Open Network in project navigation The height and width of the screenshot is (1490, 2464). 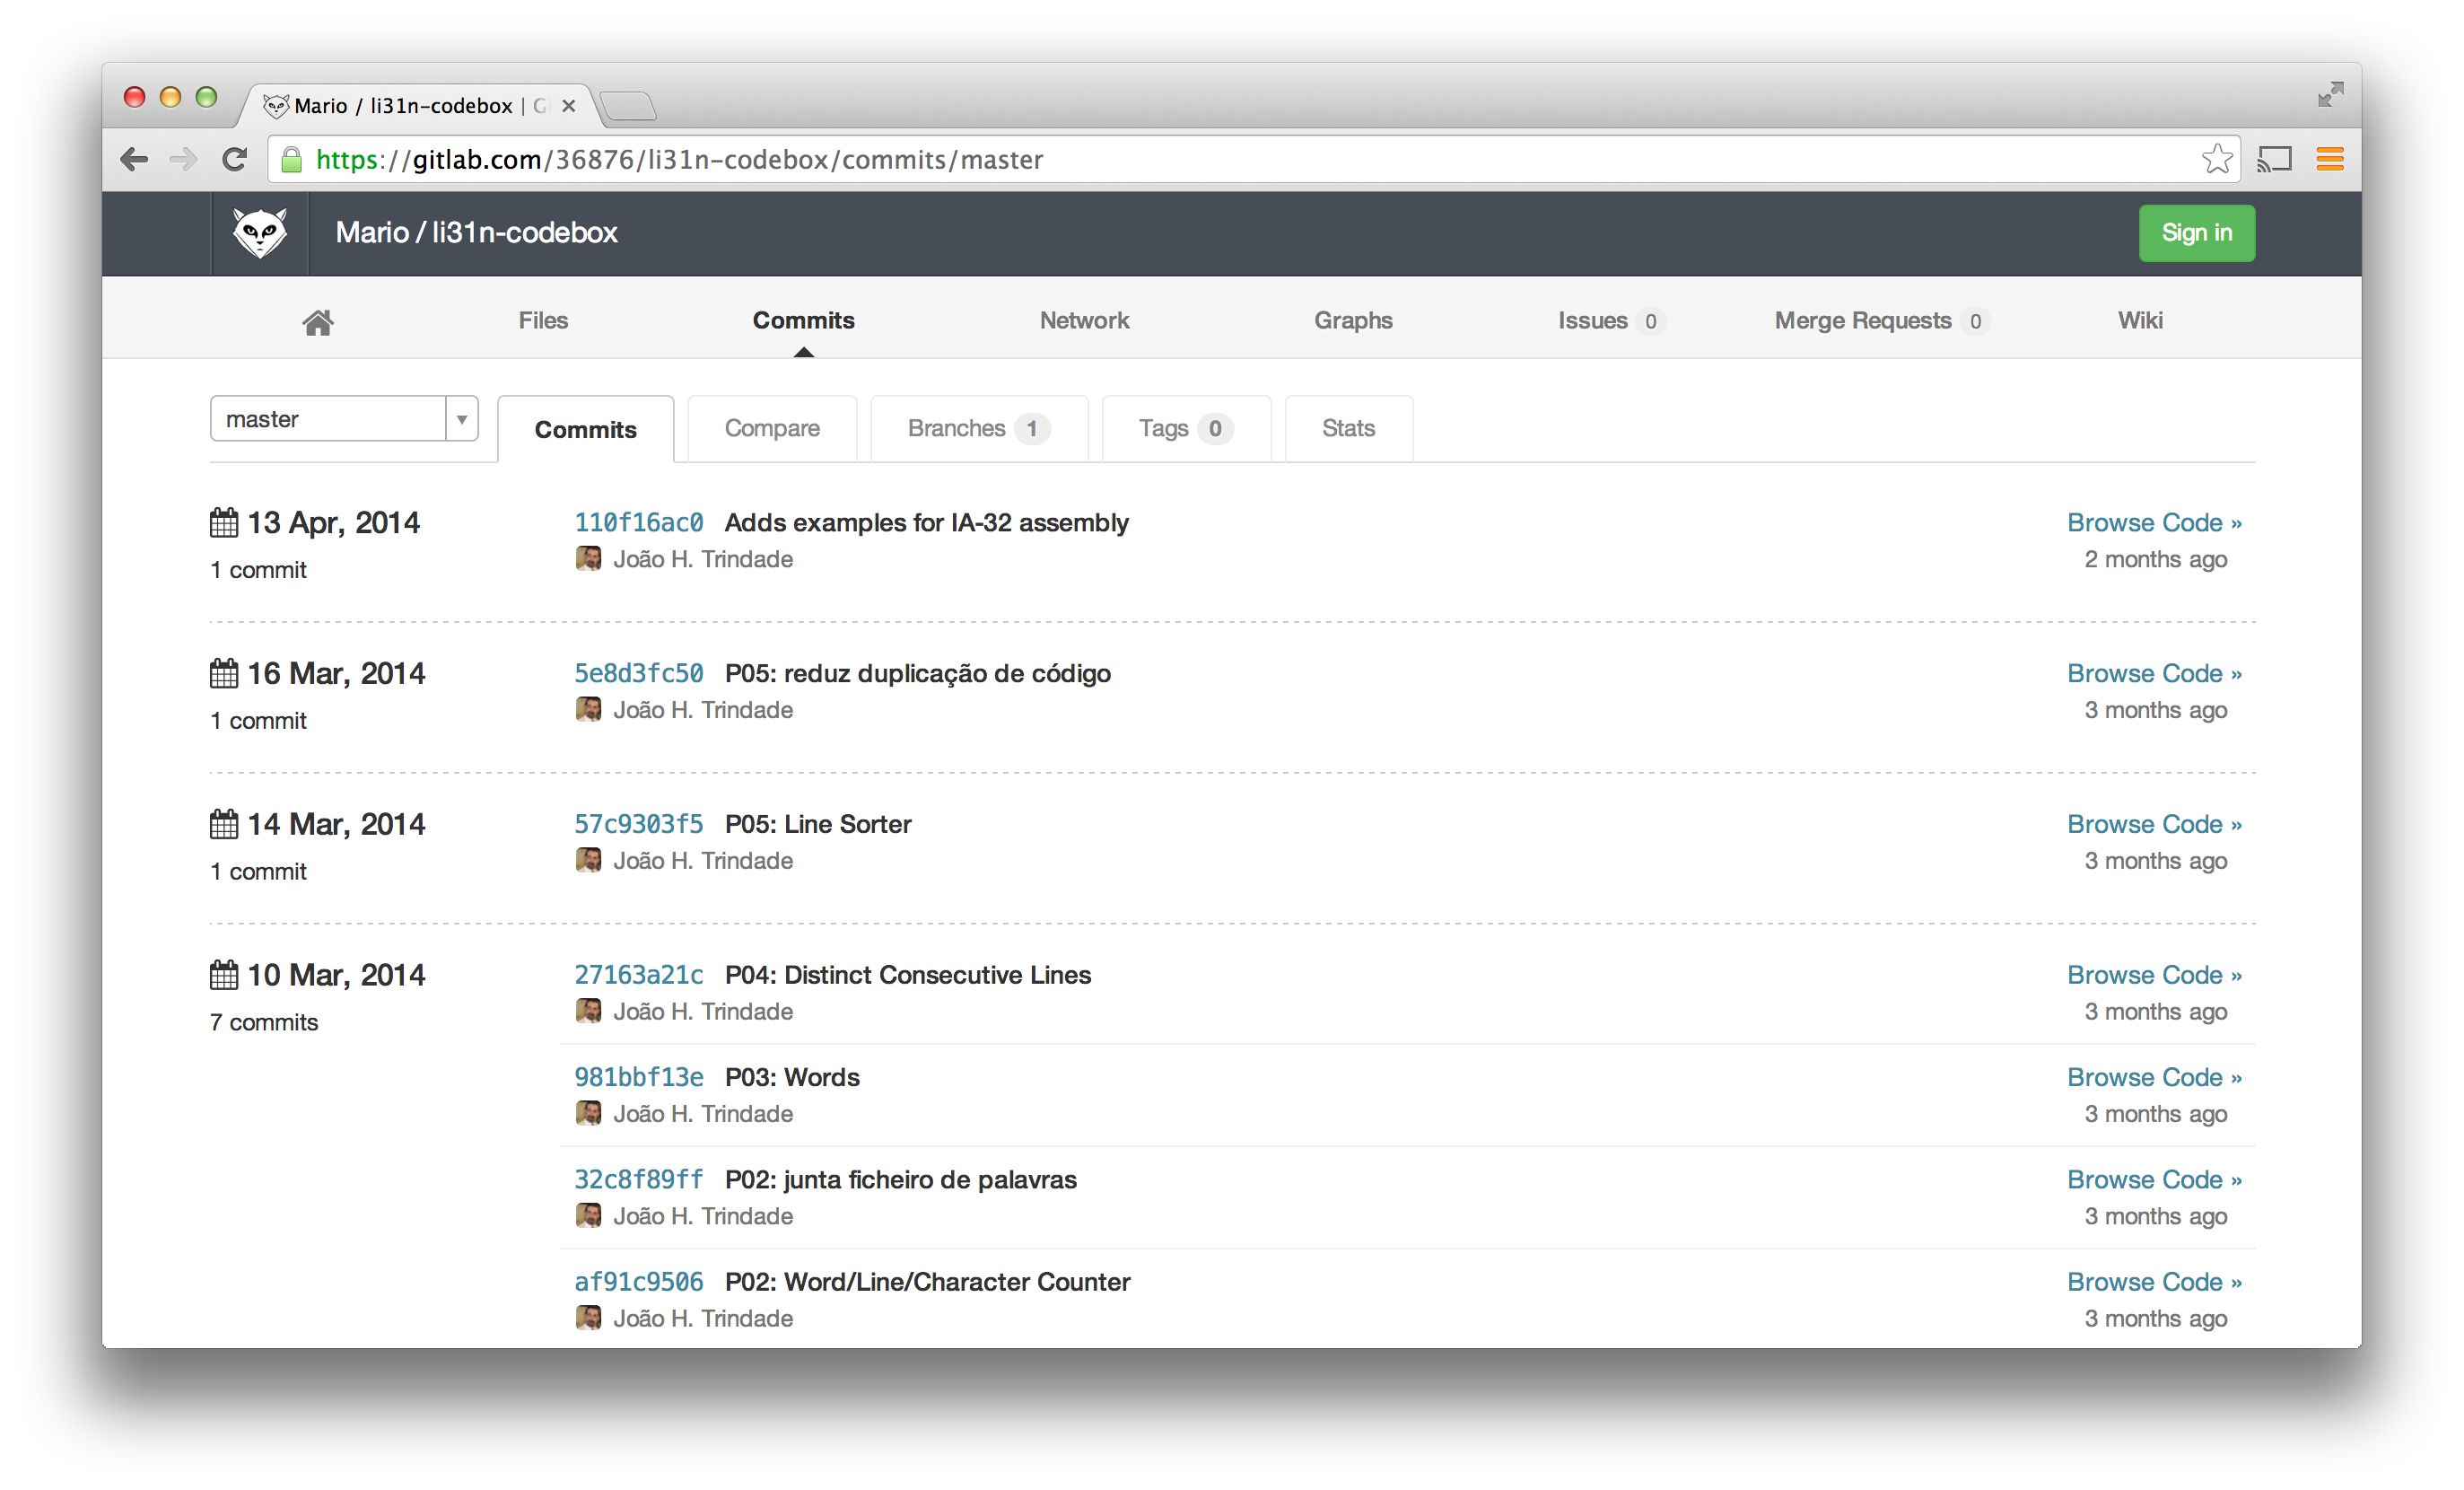tap(1084, 321)
